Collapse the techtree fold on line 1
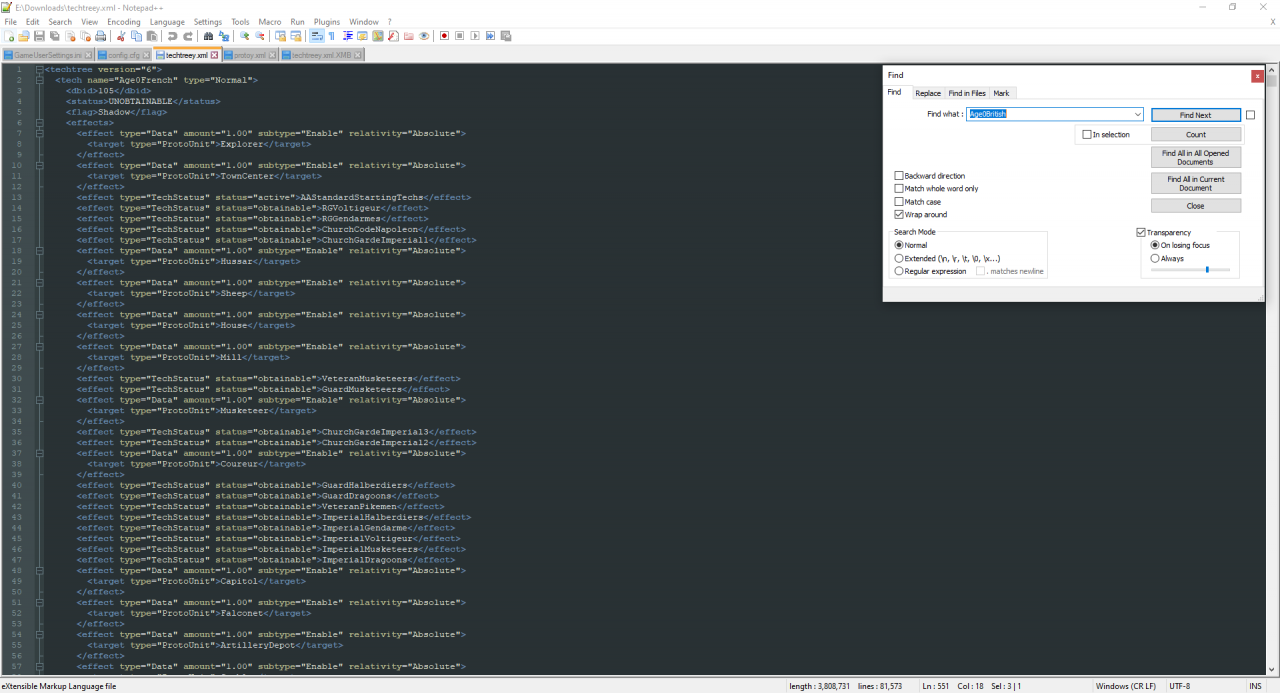1280x693 pixels. (38, 70)
